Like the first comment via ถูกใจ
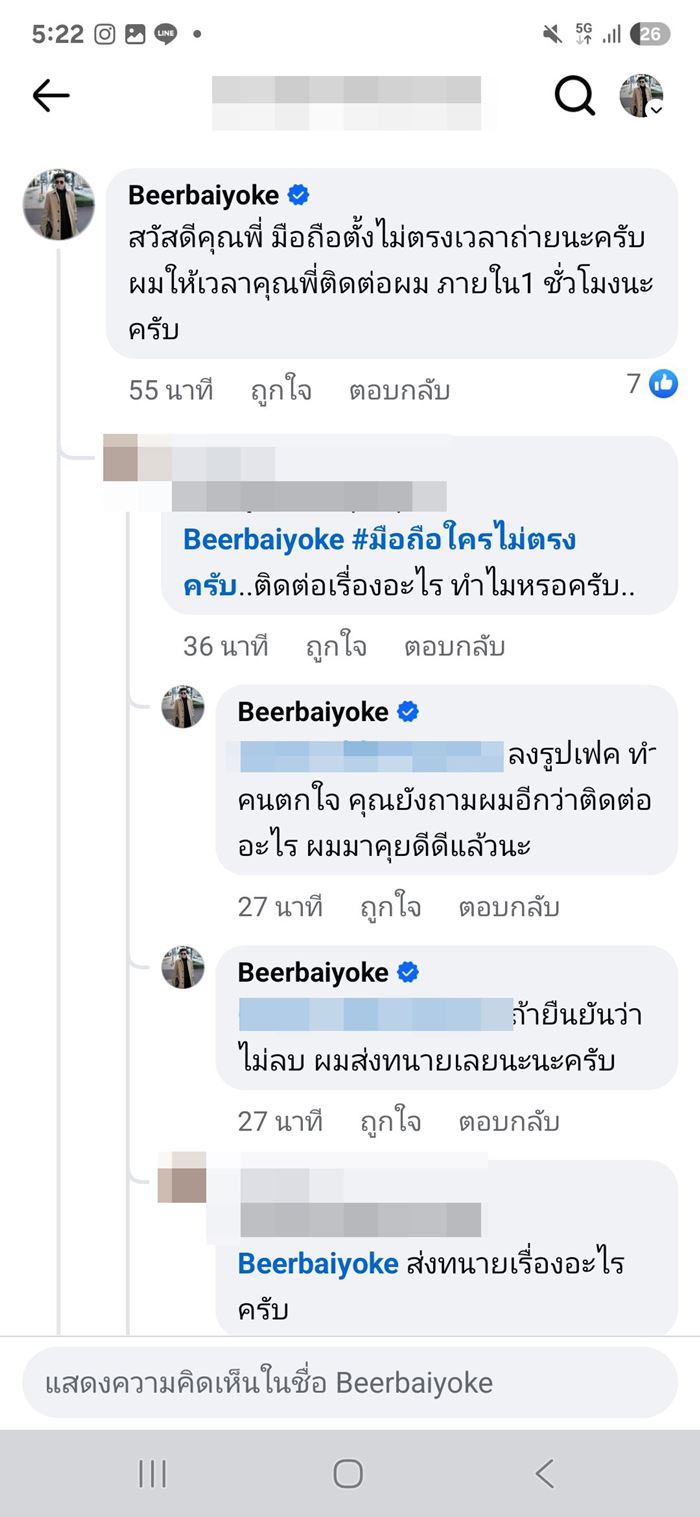The width and height of the screenshot is (700, 1517). point(279,390)
